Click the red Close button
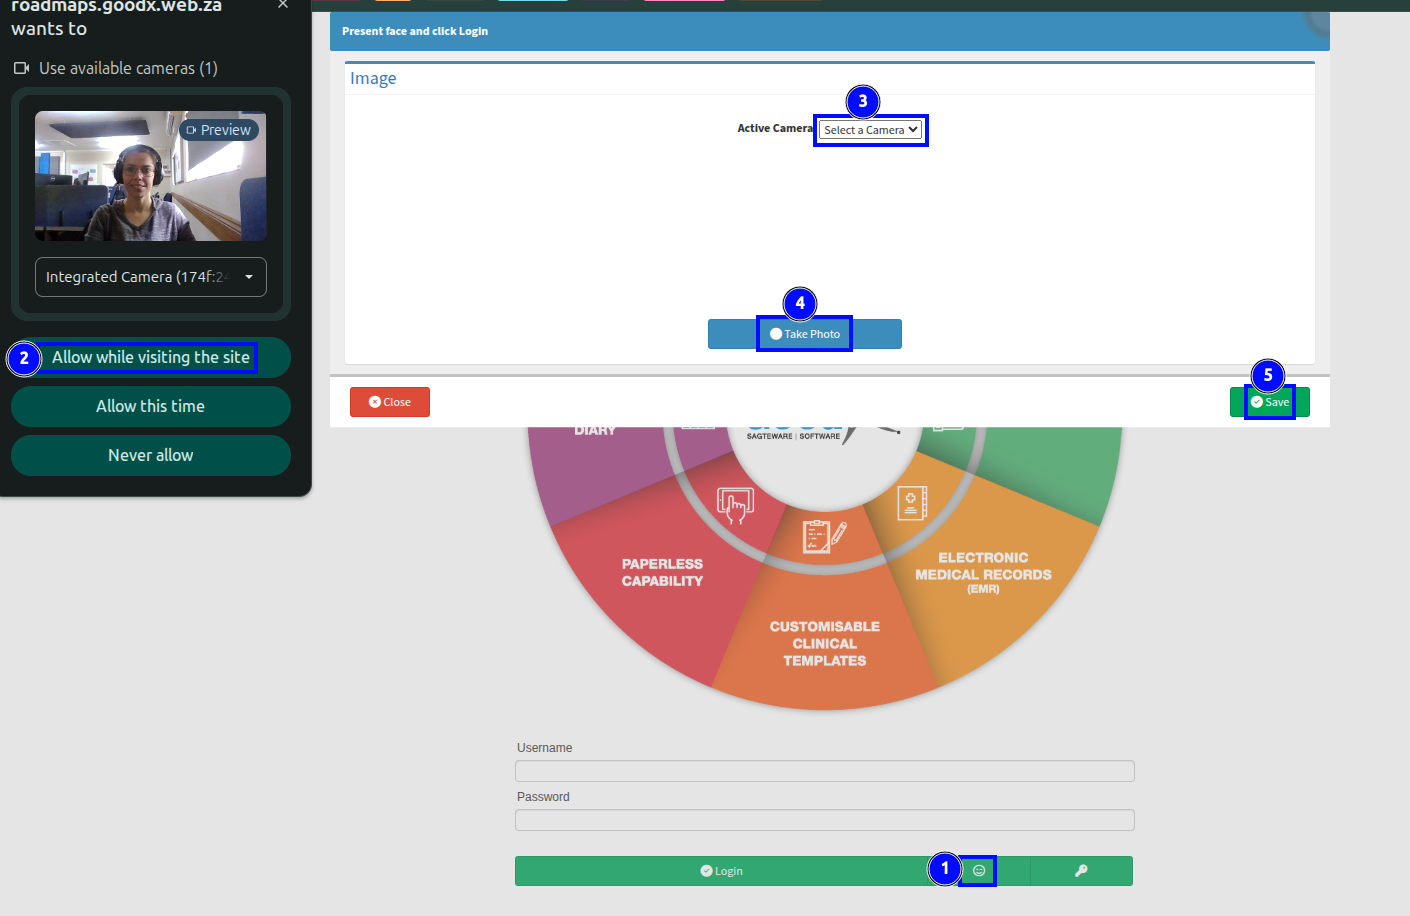 point(390,402)
